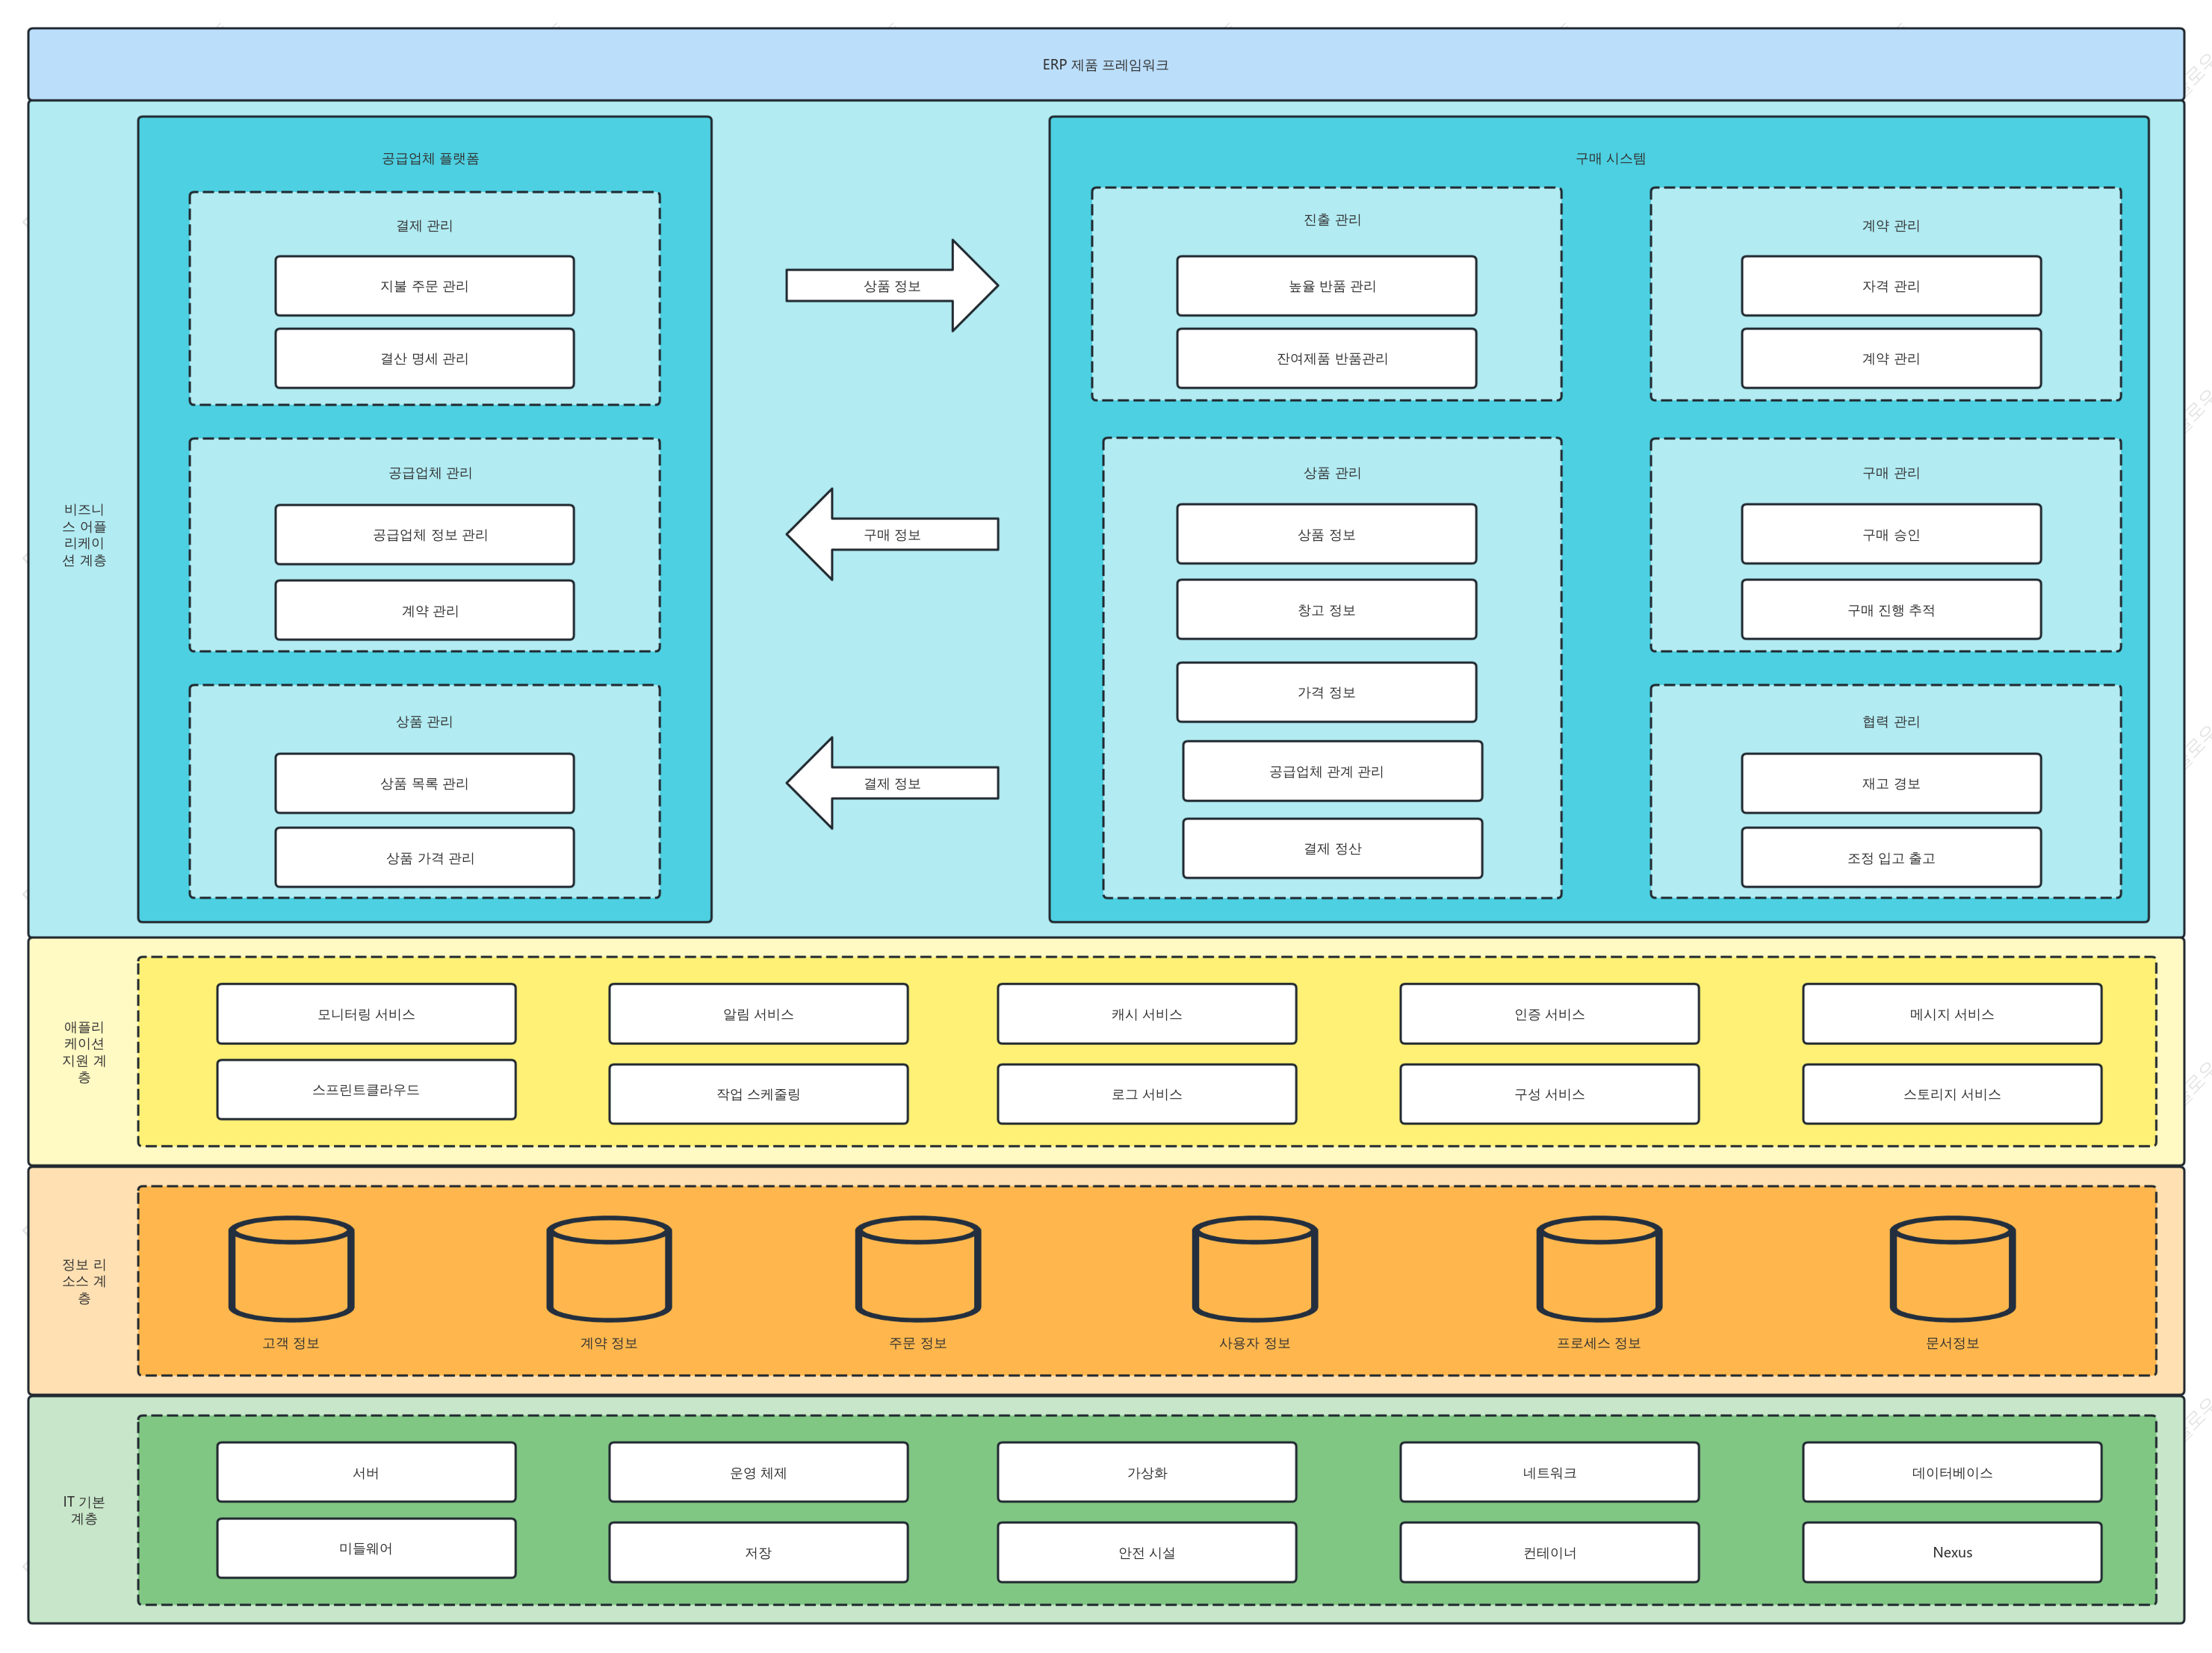Select the 문서정보 database cylinder

[x=1952, y=1268]
